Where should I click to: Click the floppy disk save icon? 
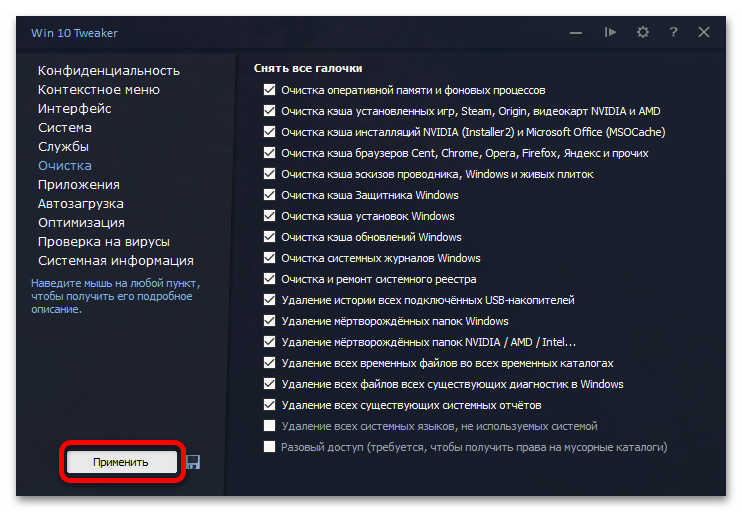click(193, 462)
